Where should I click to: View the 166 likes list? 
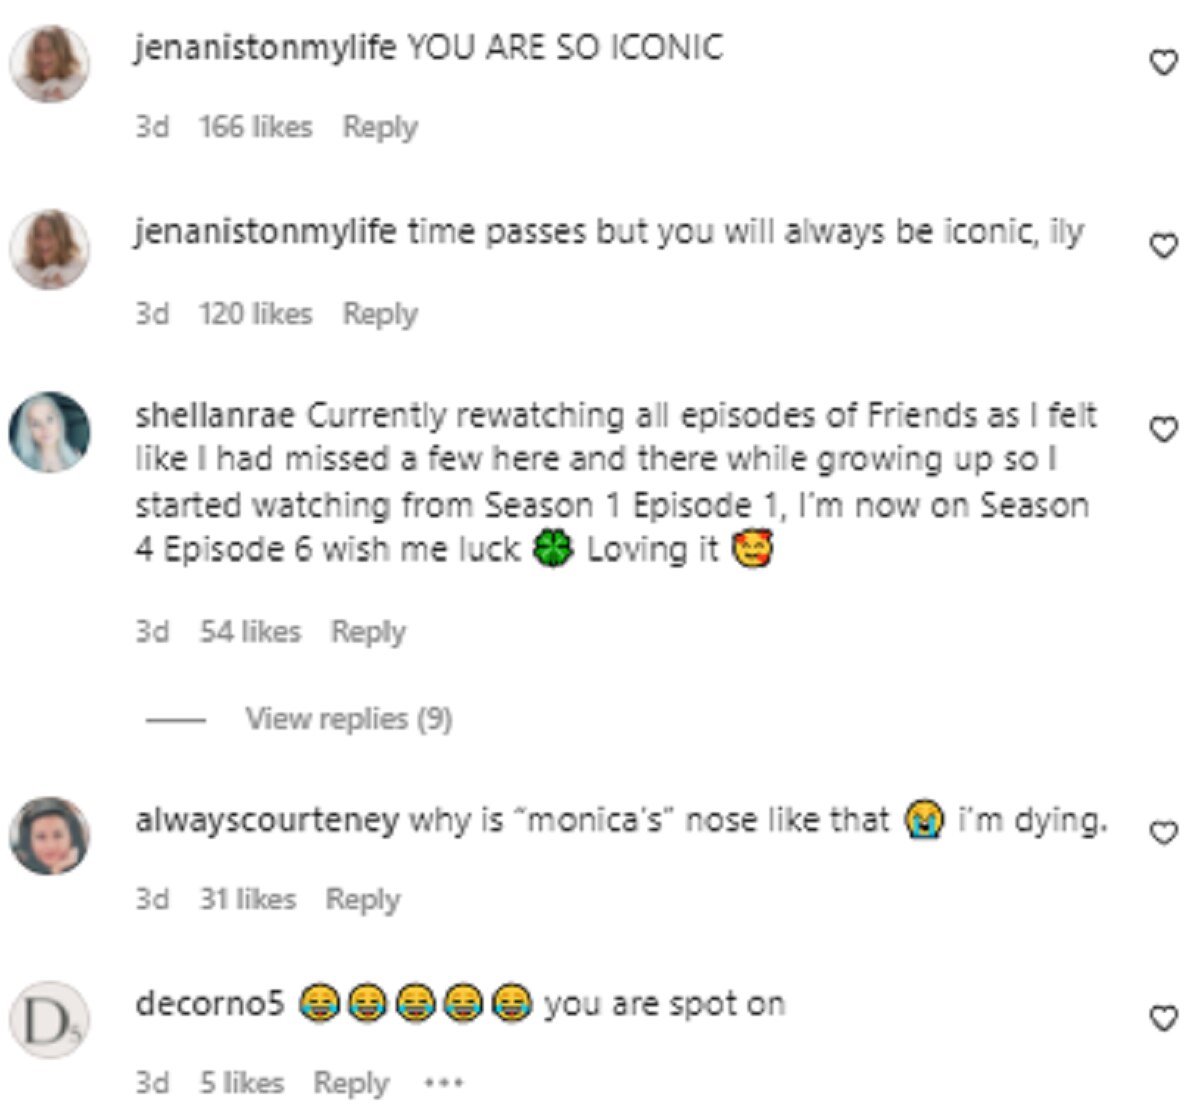pyautogui.click(x=255, y=127)
